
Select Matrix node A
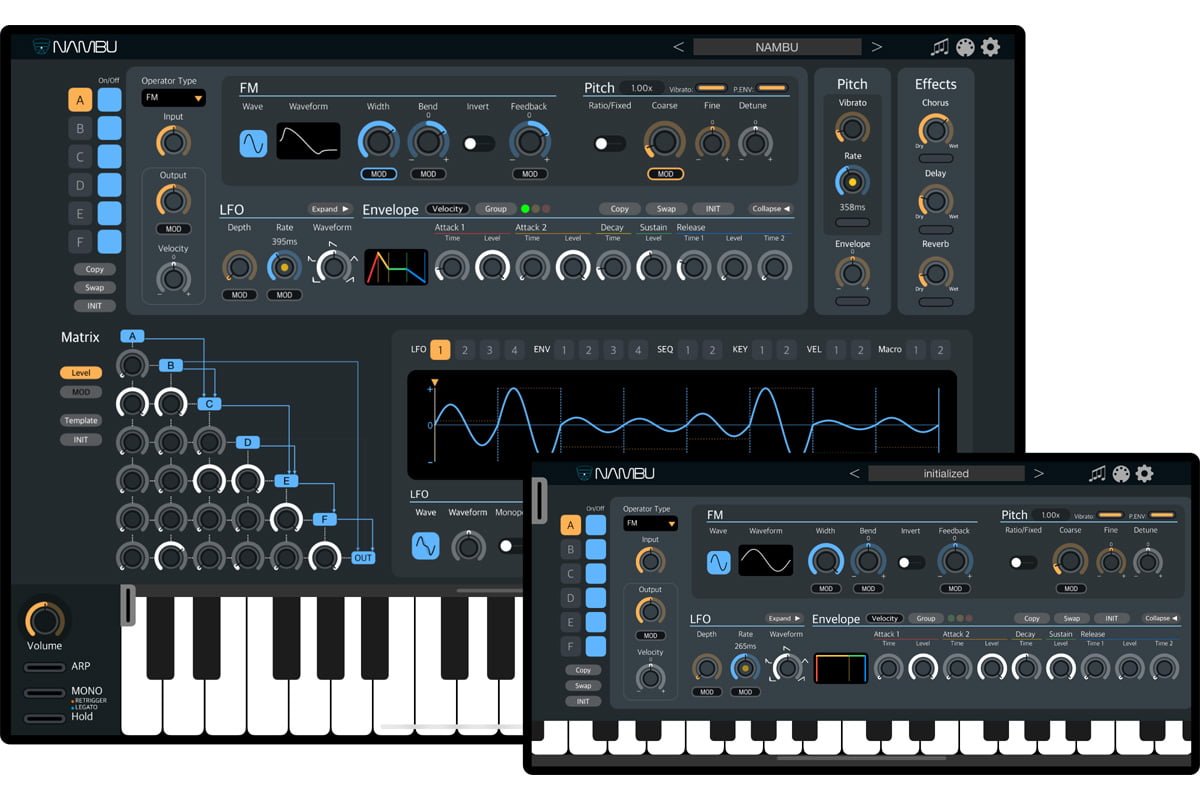(x=132, y=337)
